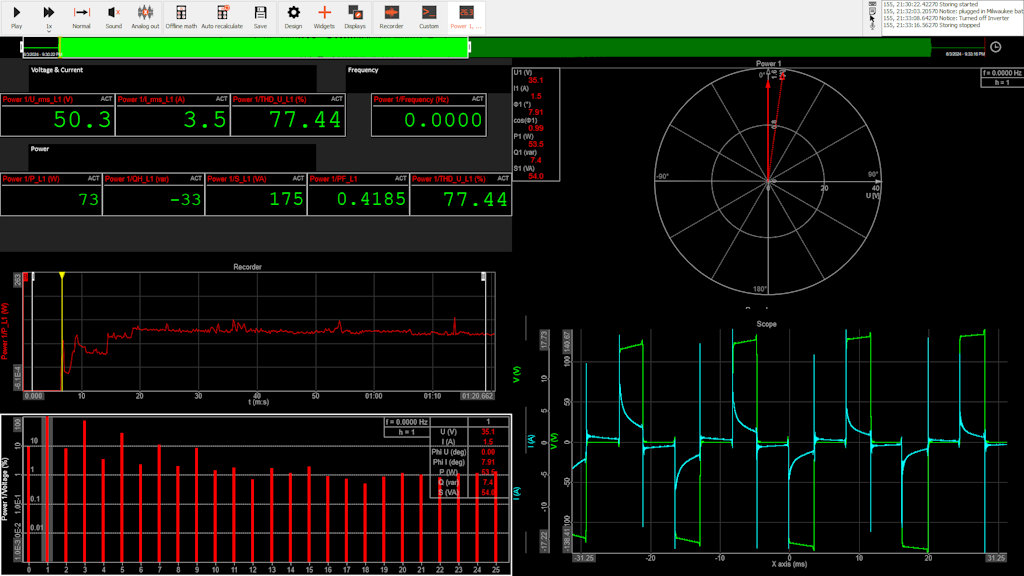Image resolution: width=1024 pixels, height=576 pixels.
Task: Click the Power 1/P_L1 (W) axis label
Action: 5,330
